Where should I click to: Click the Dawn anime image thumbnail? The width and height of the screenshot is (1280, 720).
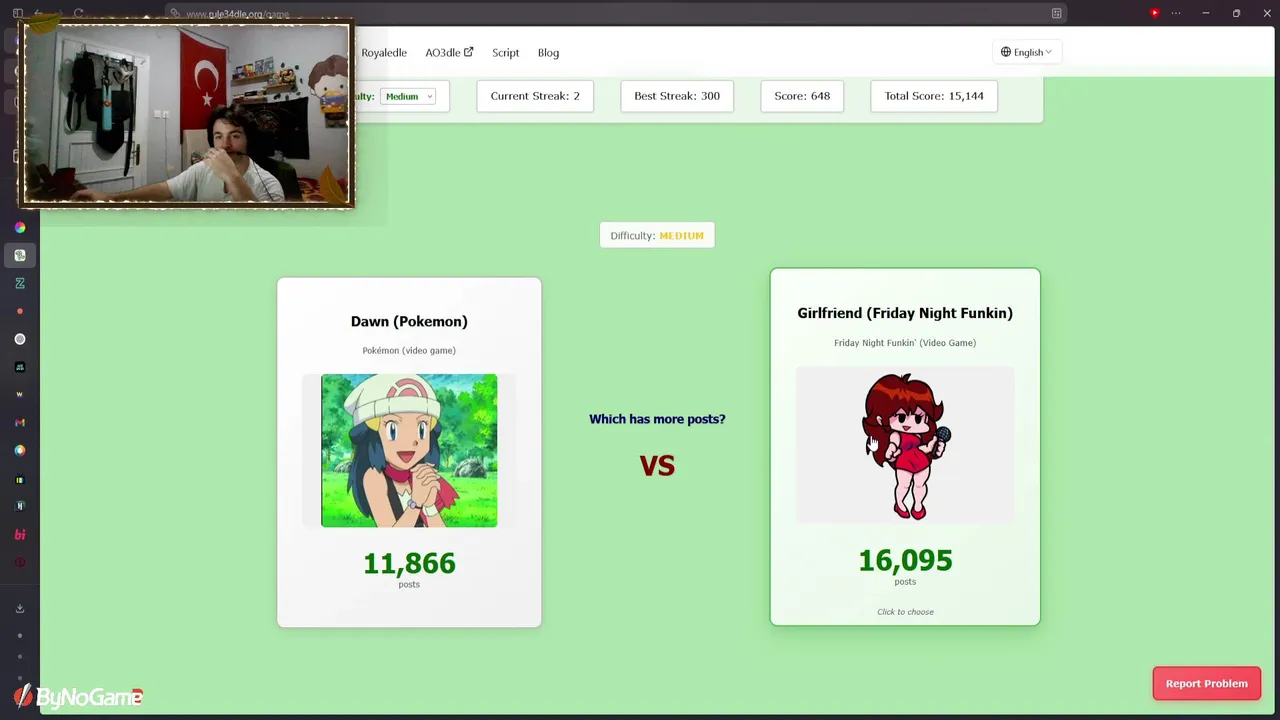tap(409, 450)
